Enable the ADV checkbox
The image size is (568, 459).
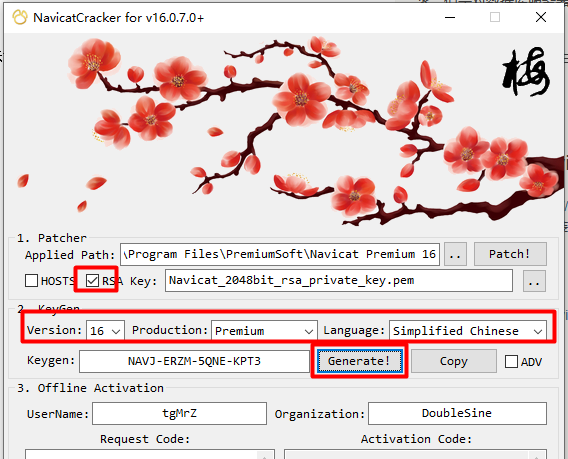(x=511, y=362)
